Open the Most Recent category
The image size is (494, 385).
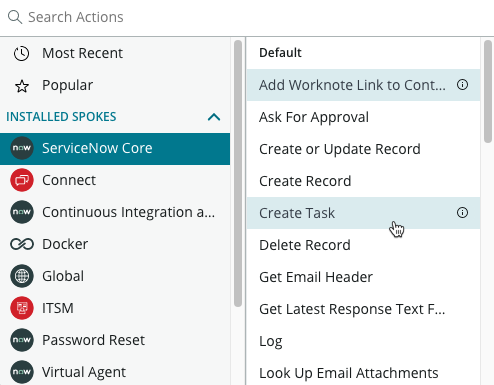[x=115, y=53]
